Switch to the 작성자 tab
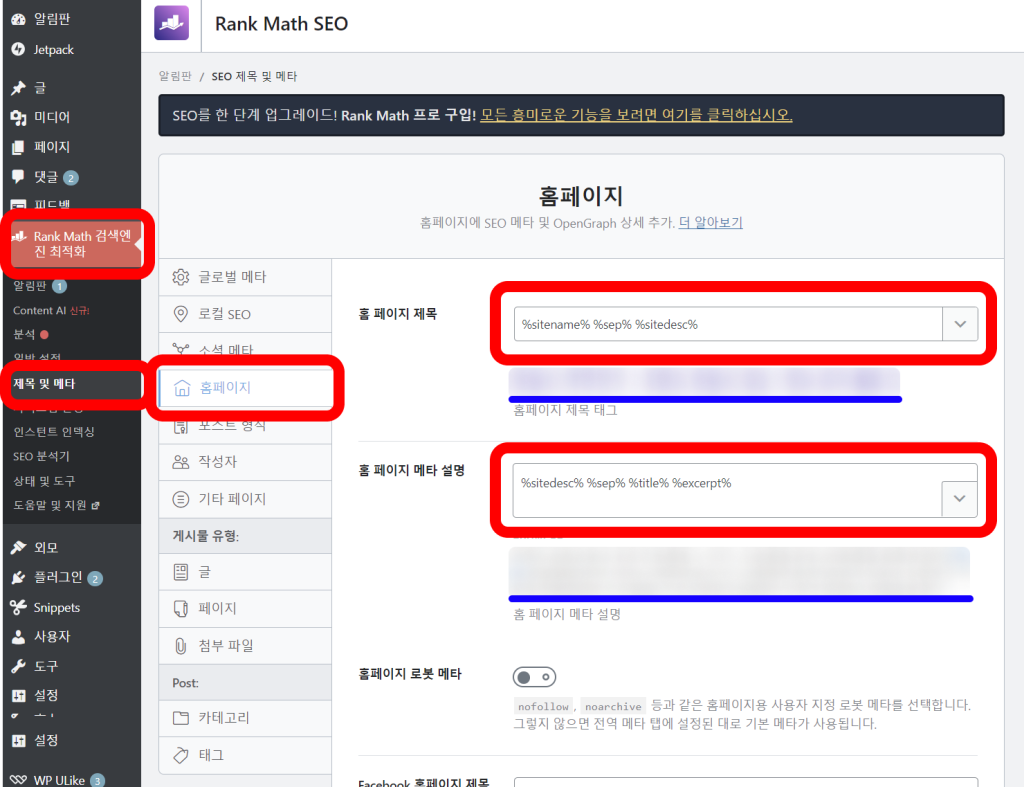This screenshot has height=787, width=1024. (245, 462)
